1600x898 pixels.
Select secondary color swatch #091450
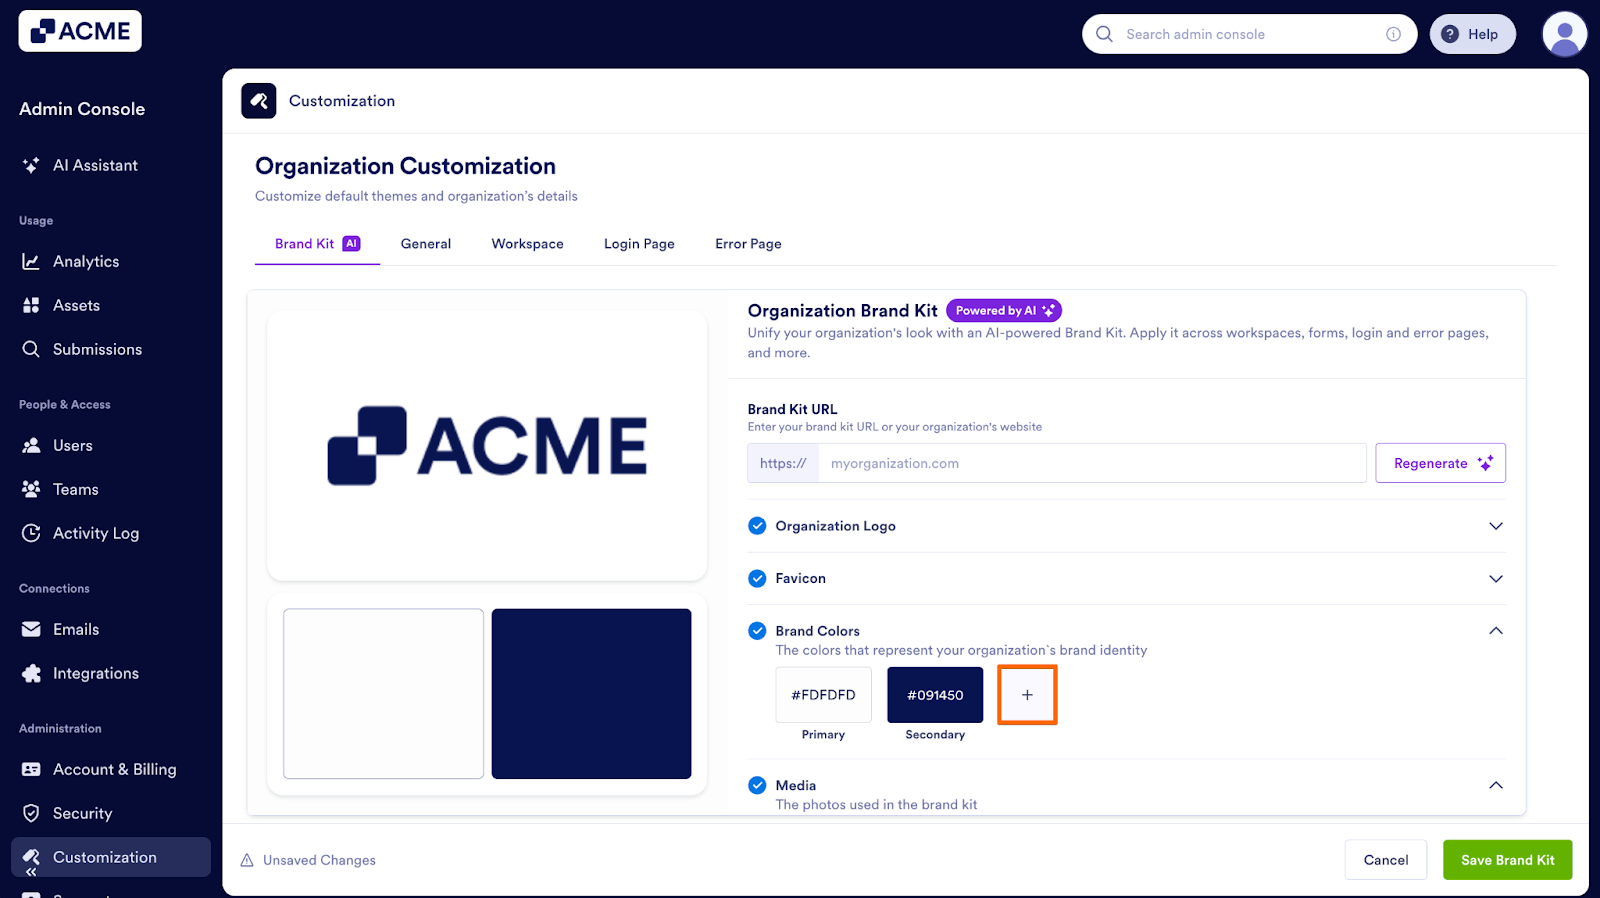pyautogui.click(x=935, y=695)
